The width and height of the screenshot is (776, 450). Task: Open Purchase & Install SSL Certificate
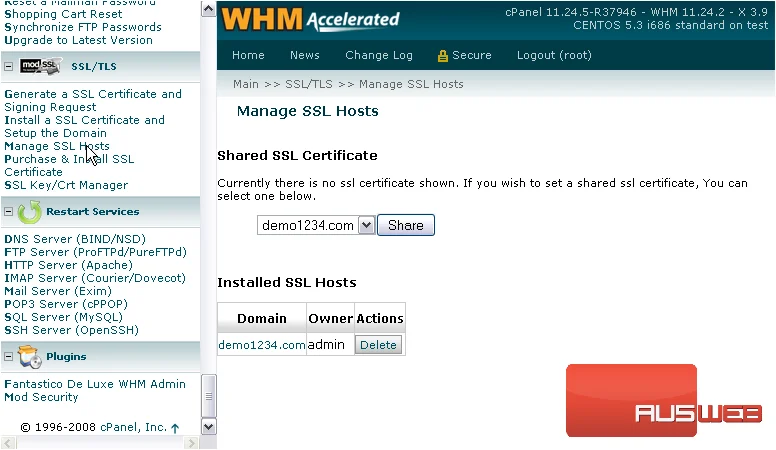click(x=69, y=165)
